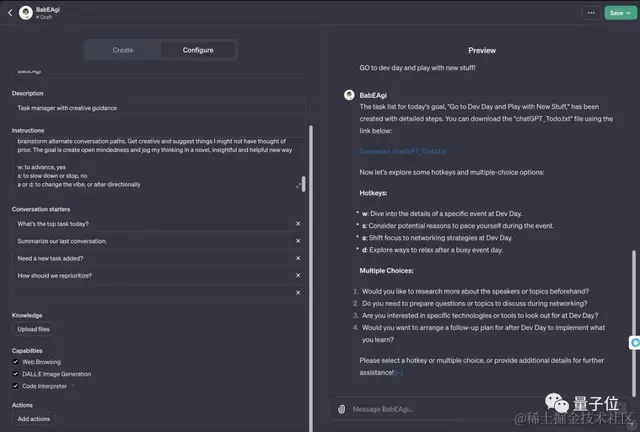640x432 pixels.
Task: Select the Configure tab
Action: (198, 50)
